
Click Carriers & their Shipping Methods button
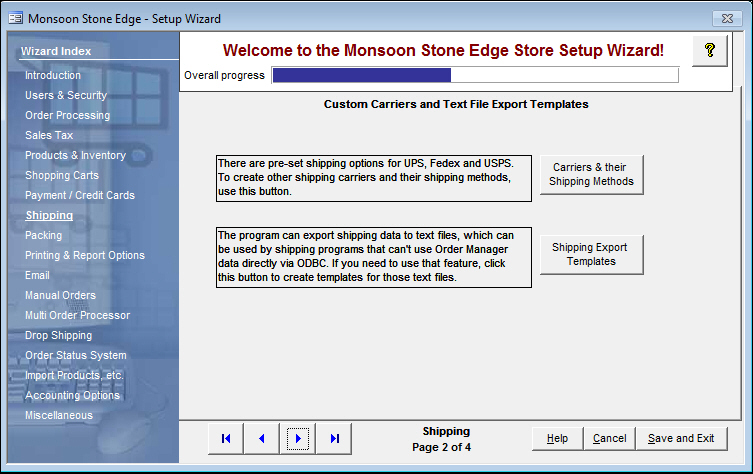pos(591,174)
